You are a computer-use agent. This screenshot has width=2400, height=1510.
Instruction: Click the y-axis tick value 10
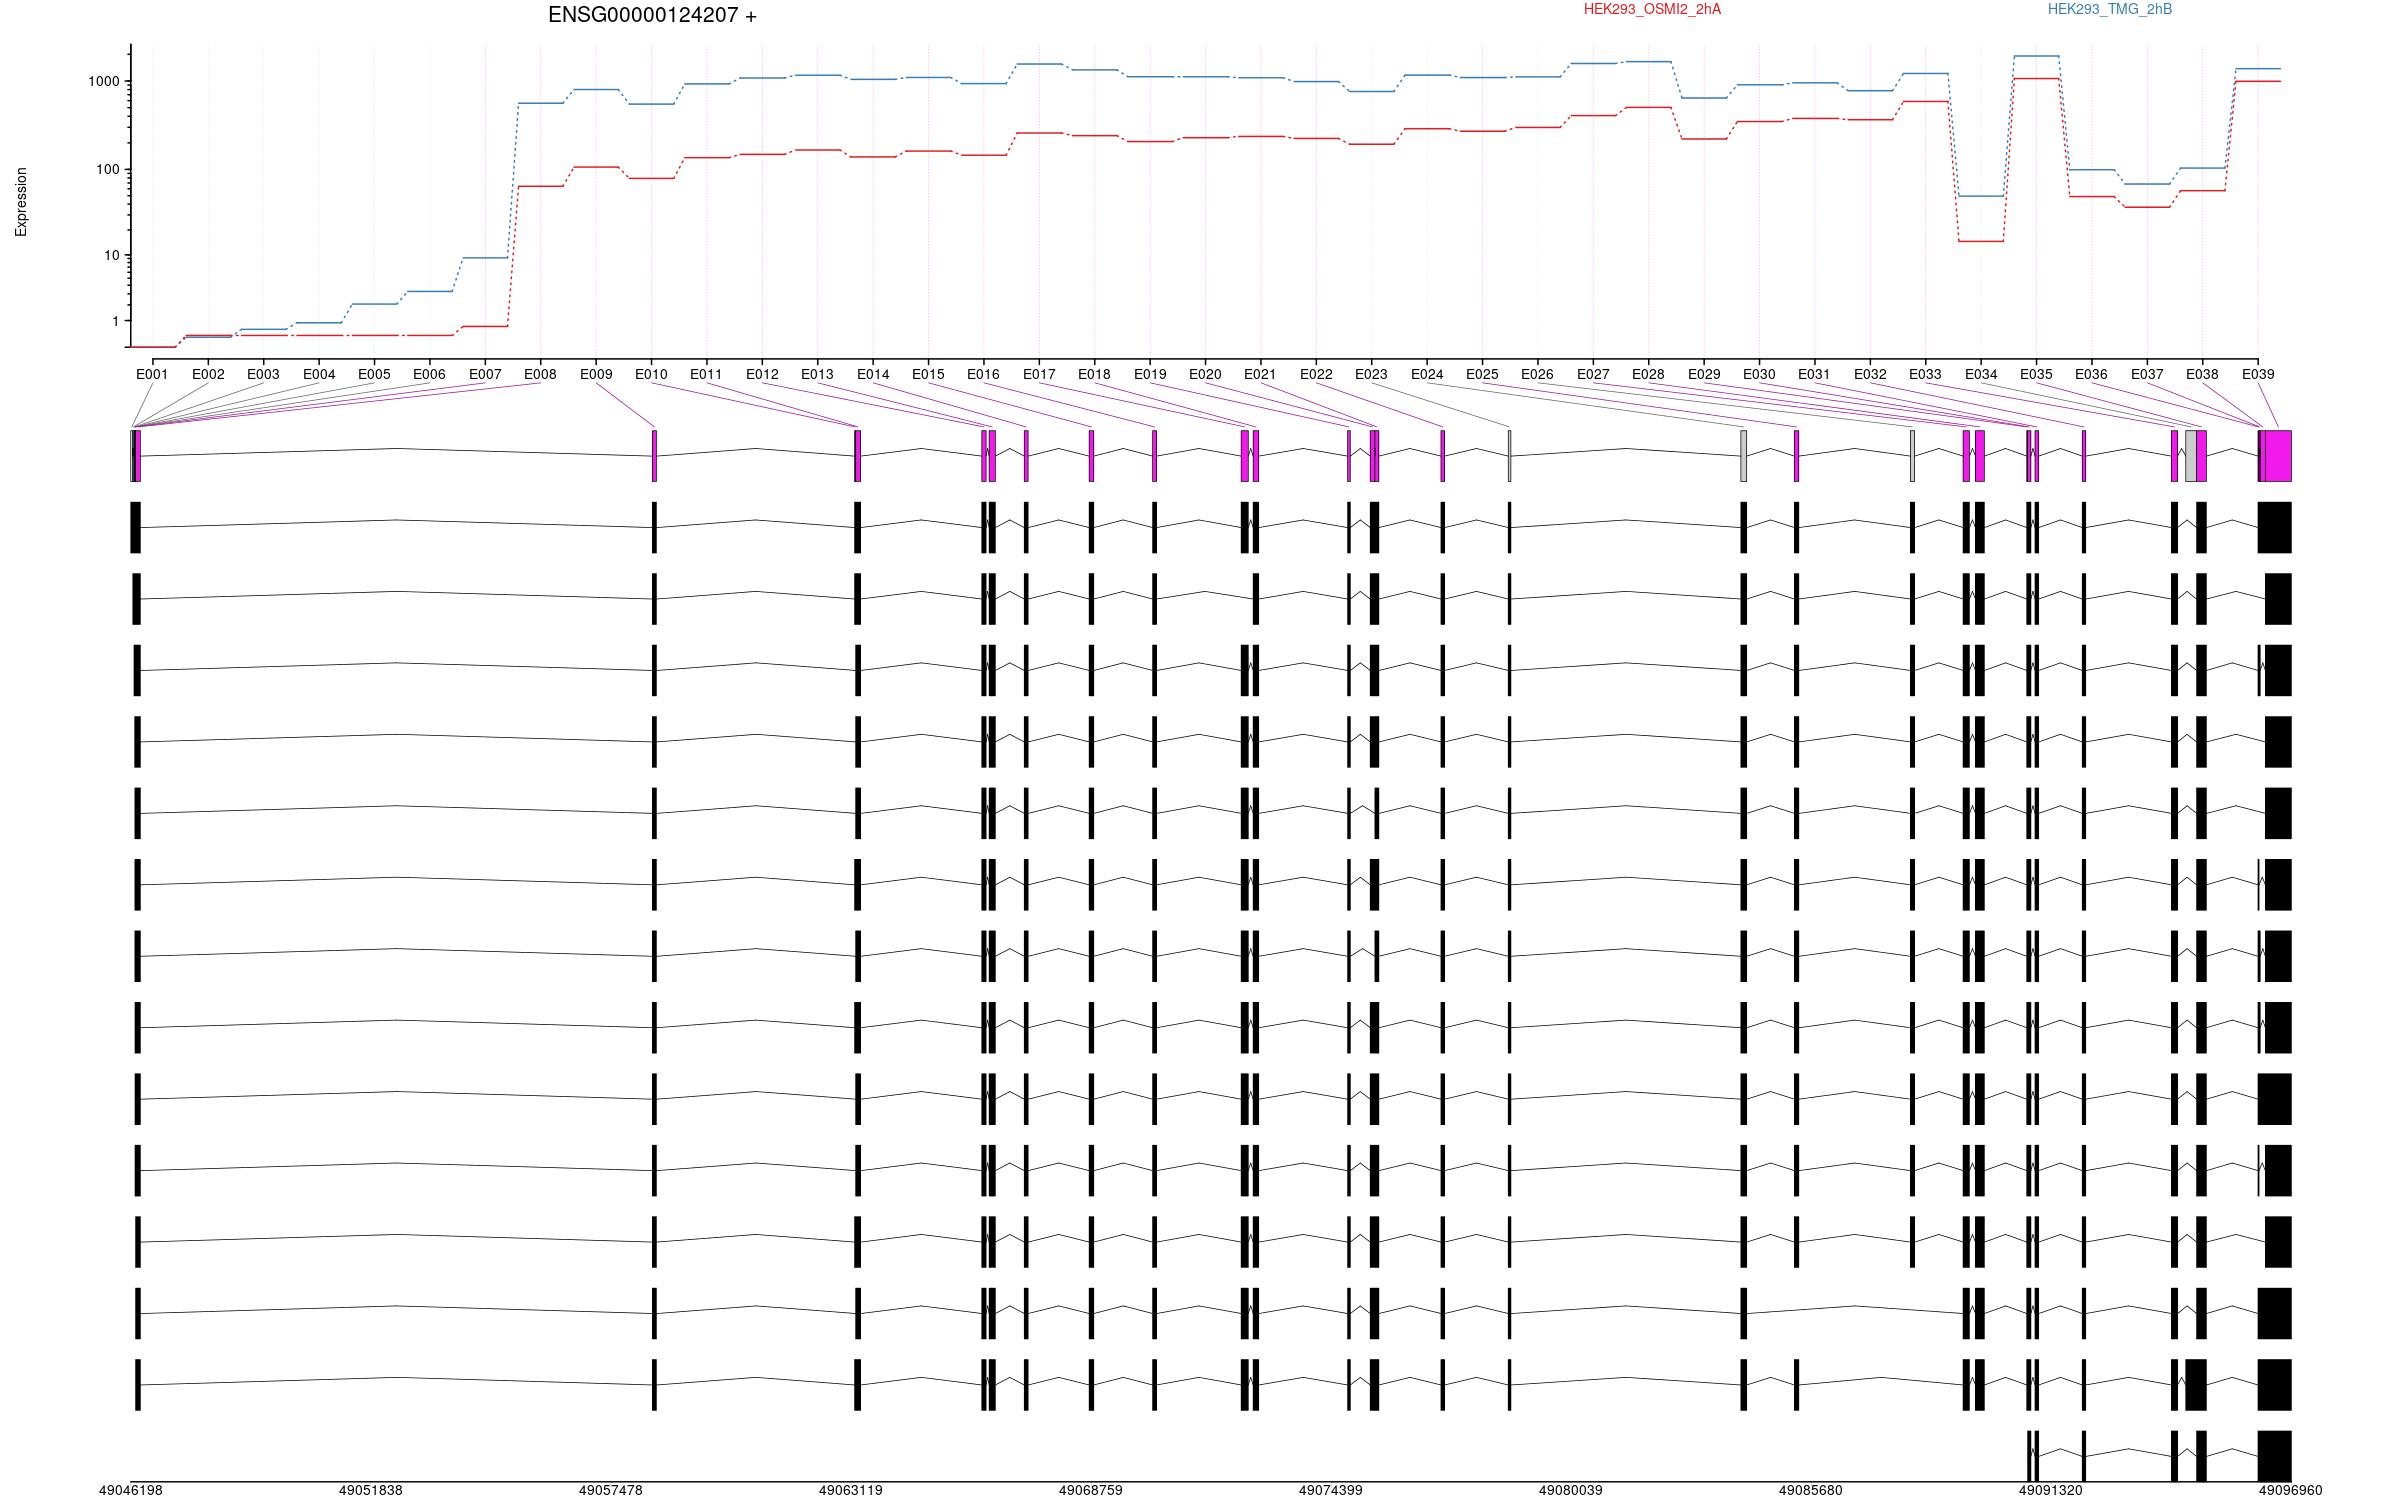click(x=112, y=255)
